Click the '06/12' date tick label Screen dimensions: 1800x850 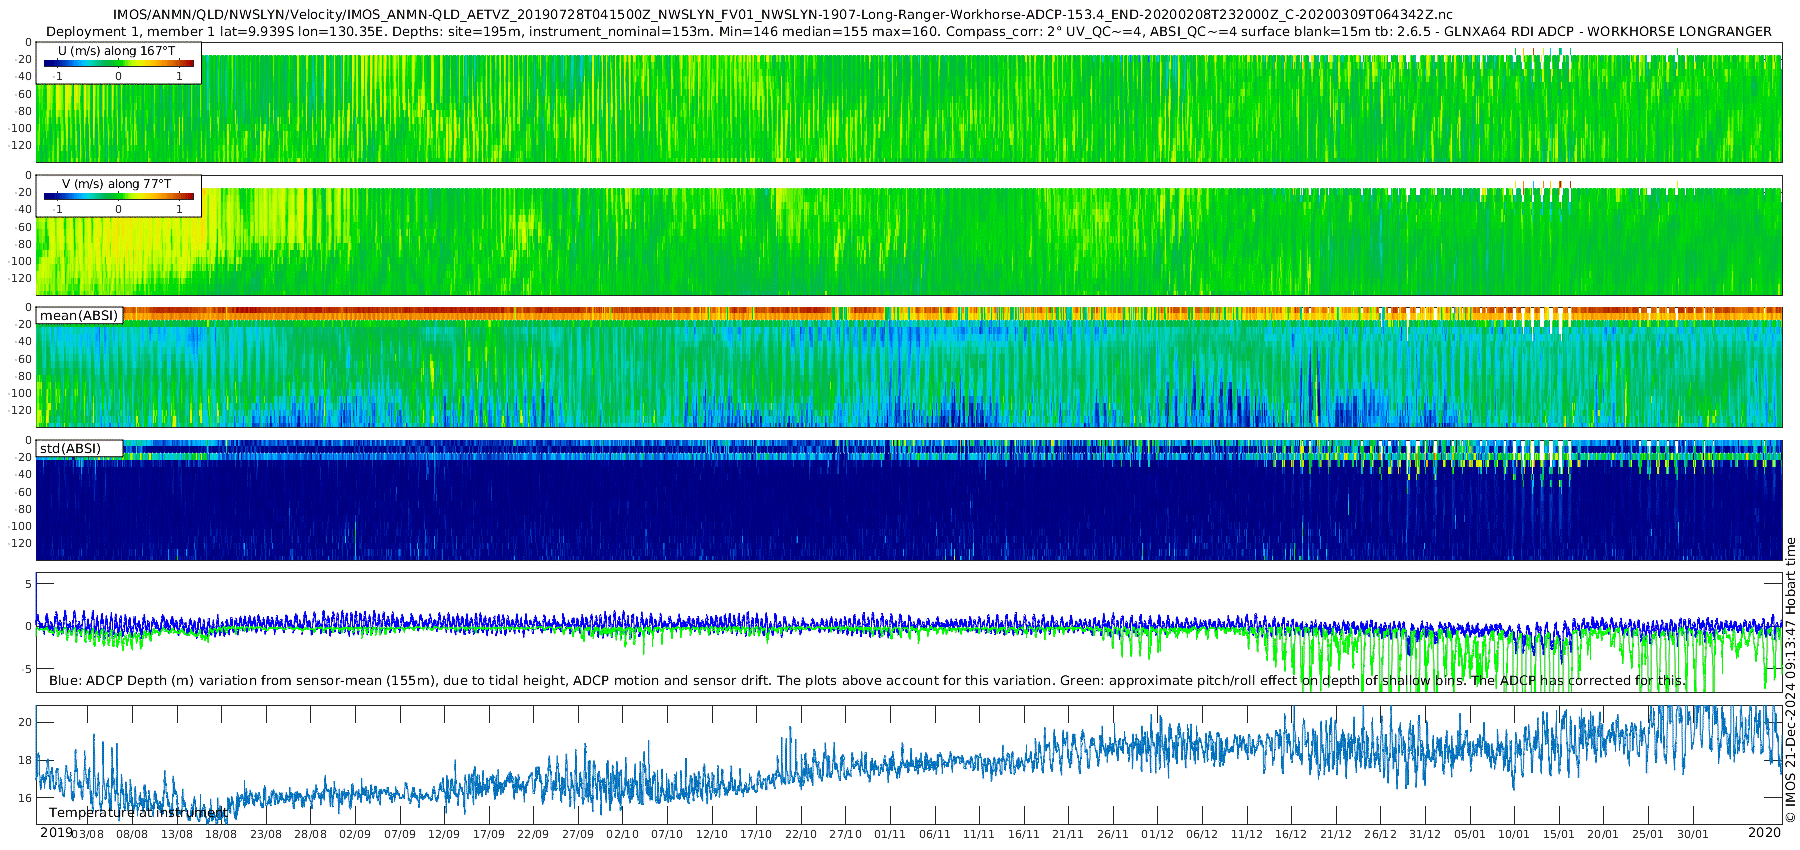pos(1202,834)
